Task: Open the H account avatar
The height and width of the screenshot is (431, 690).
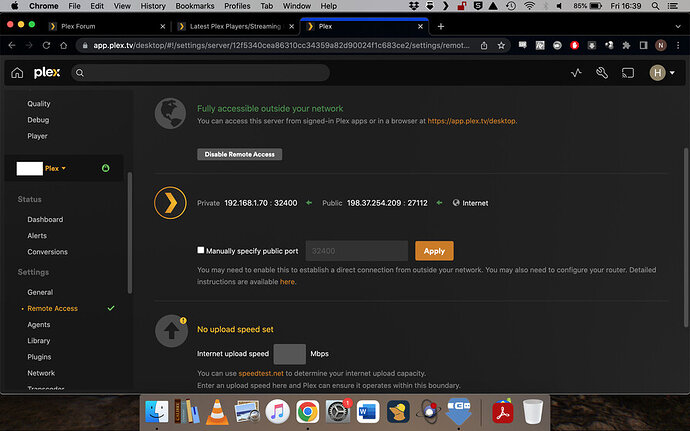Action: coord(657,73)
